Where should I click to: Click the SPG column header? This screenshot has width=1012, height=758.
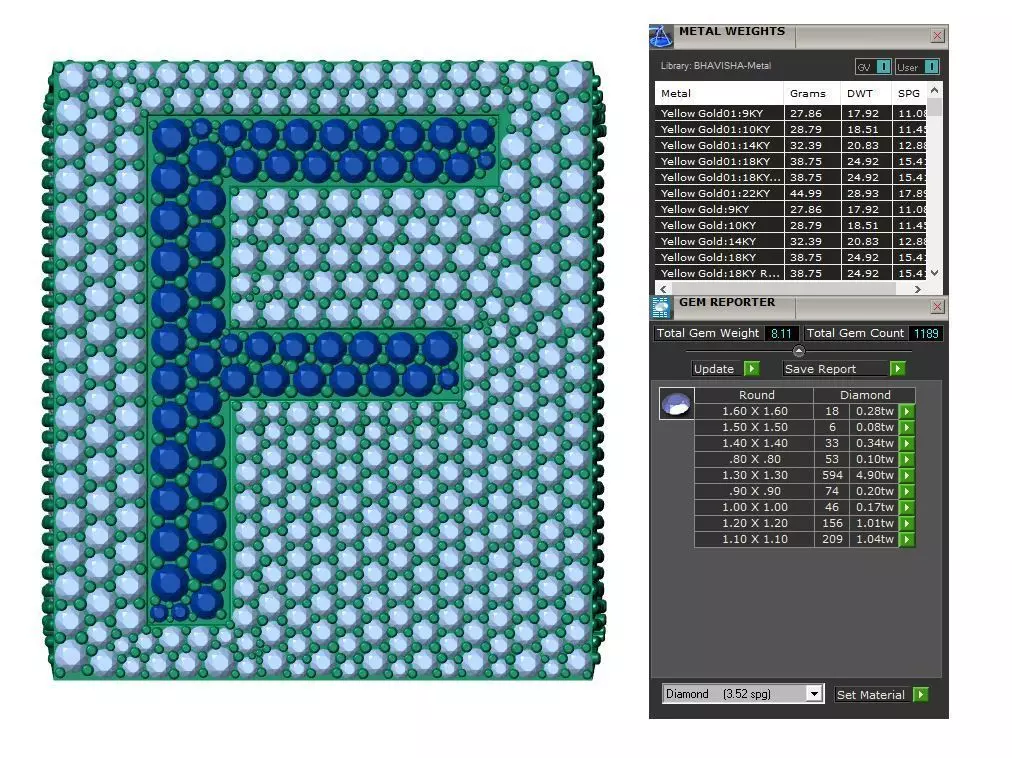pos(909,94)
